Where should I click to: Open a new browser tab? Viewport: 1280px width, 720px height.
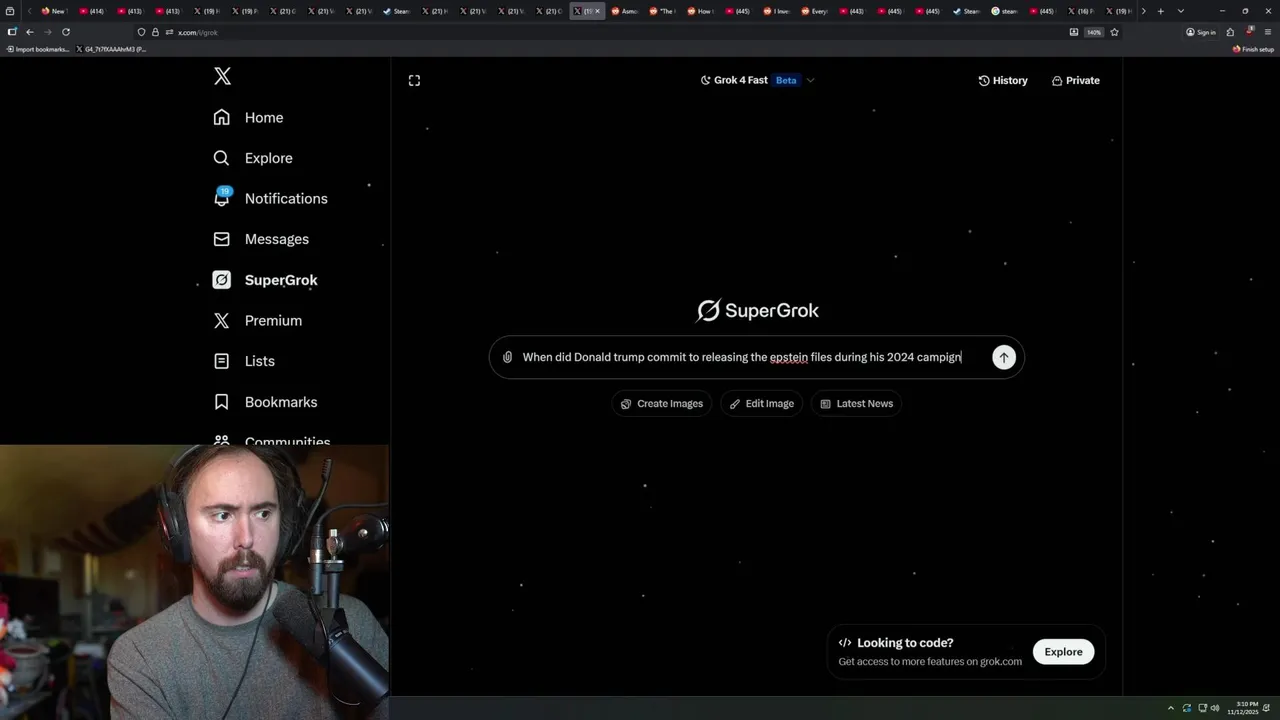(1160, 11)
